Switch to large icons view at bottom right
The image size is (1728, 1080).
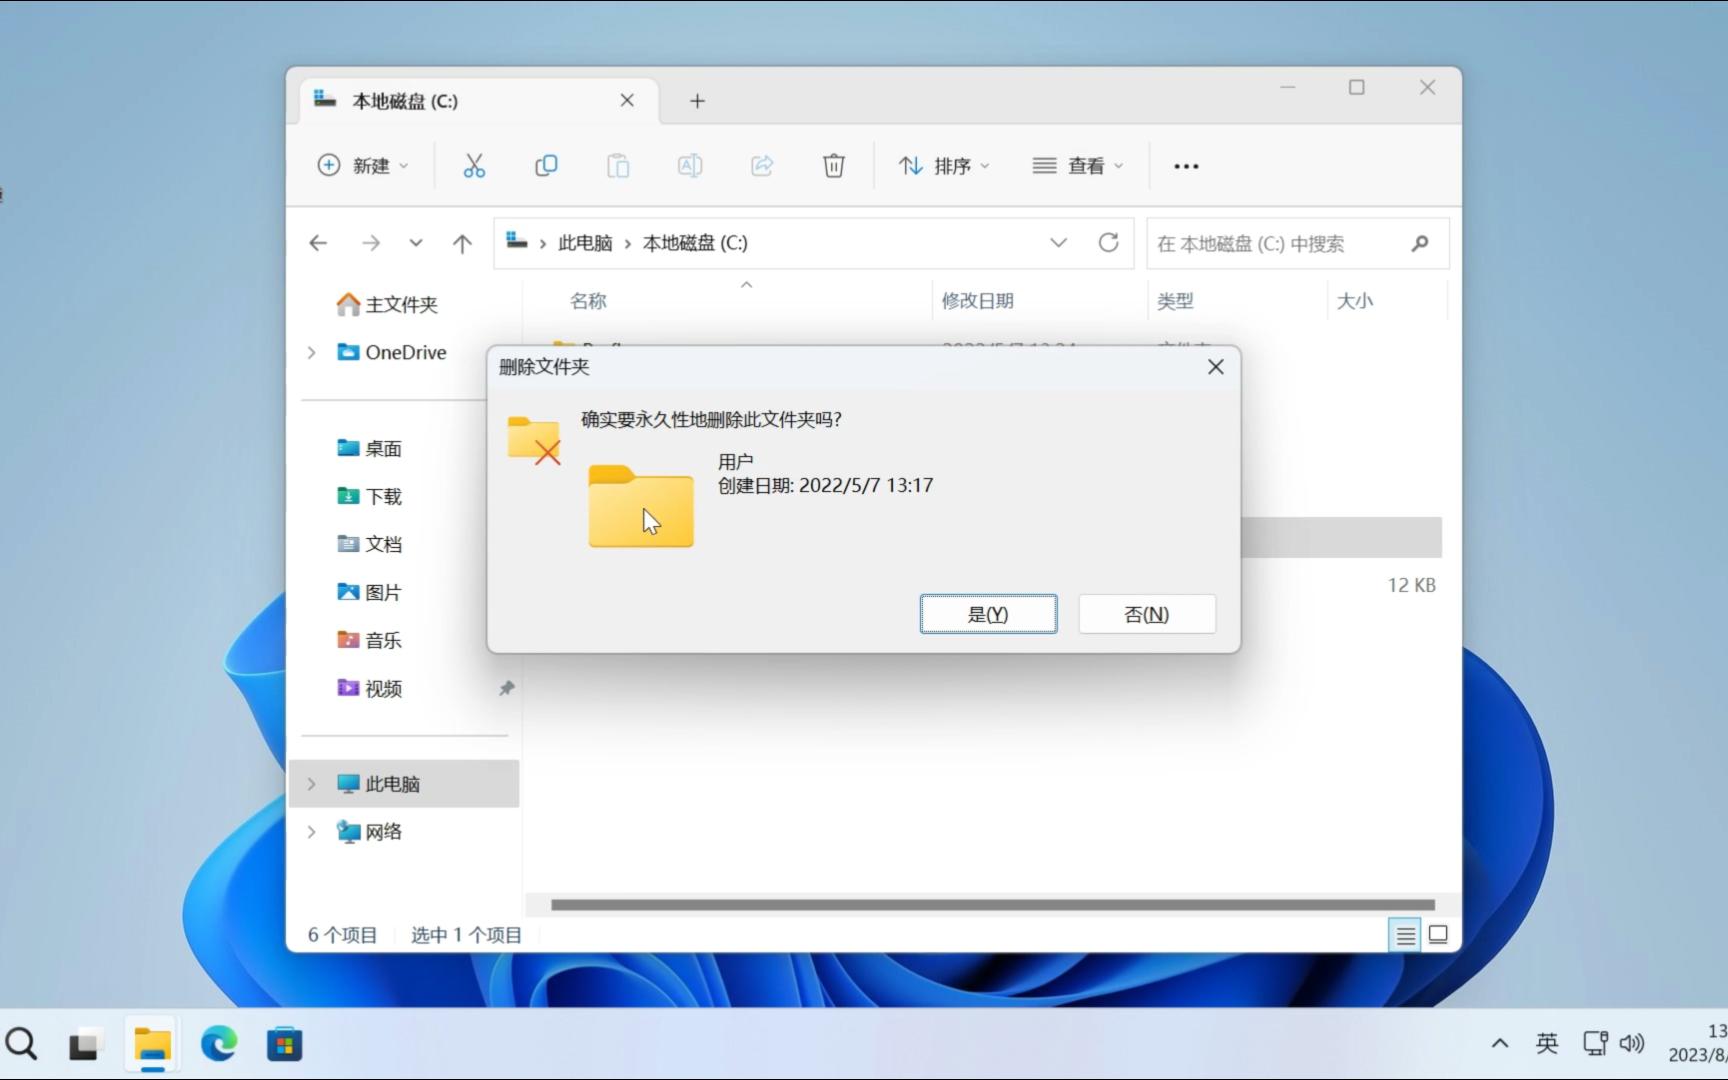coord(1438,934)
